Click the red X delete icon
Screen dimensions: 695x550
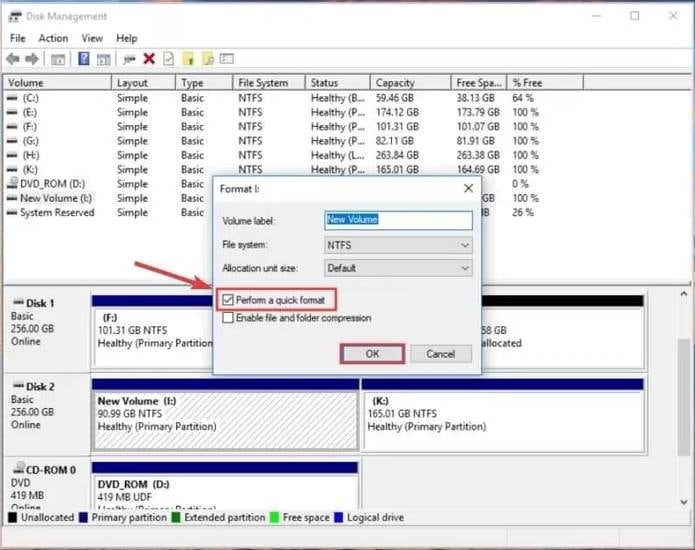(x=149, y=59)
